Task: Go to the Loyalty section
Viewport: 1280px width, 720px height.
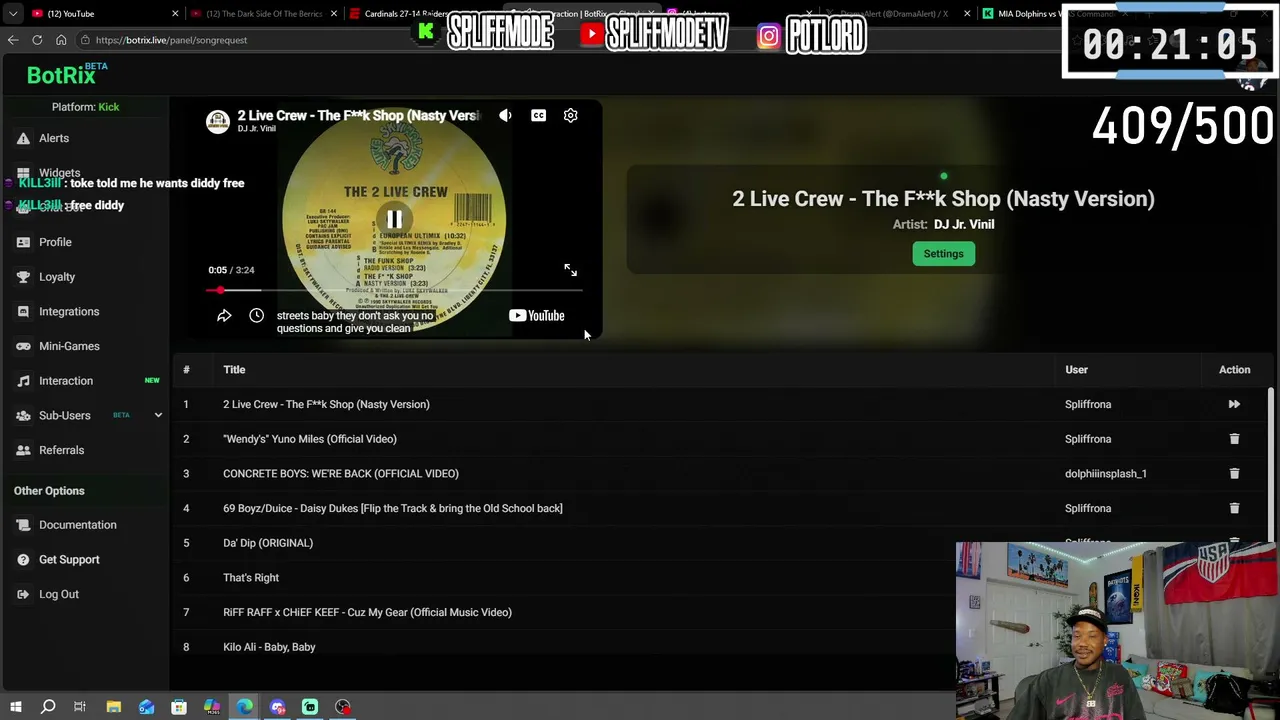Action: pyautogui.click(x=57, y=277)
